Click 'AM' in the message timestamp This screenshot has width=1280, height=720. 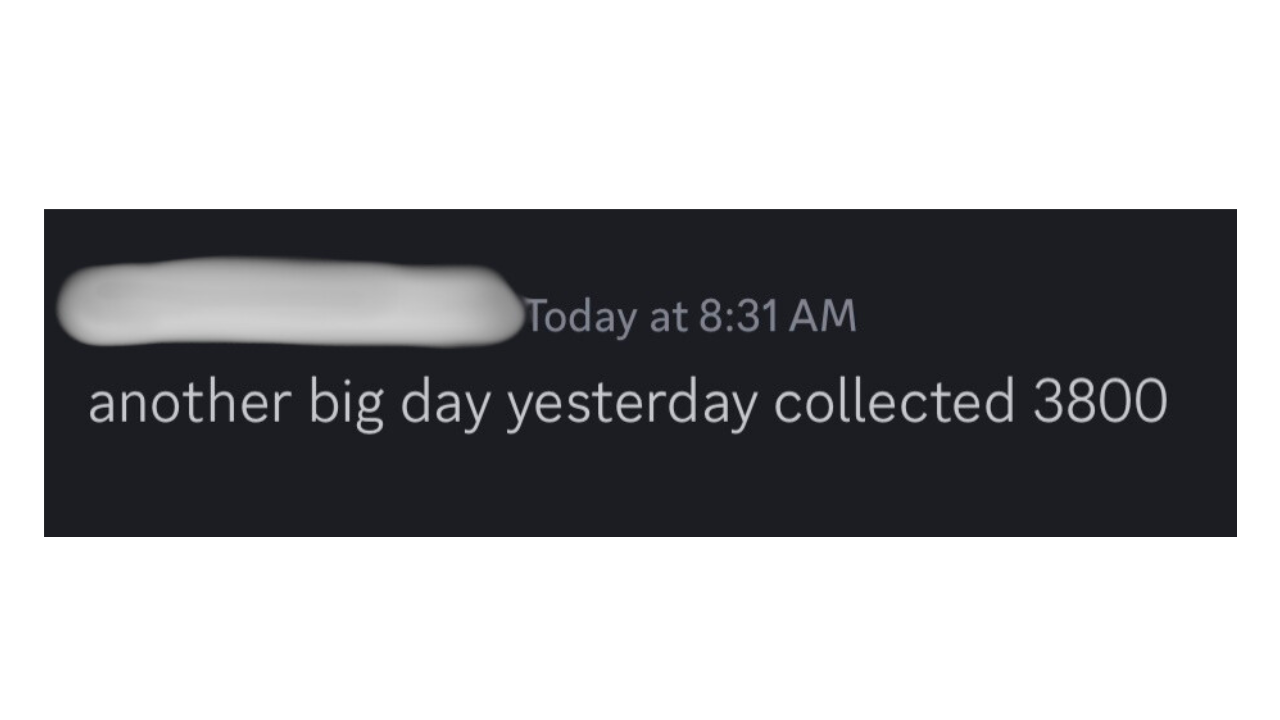click(822, 317)
